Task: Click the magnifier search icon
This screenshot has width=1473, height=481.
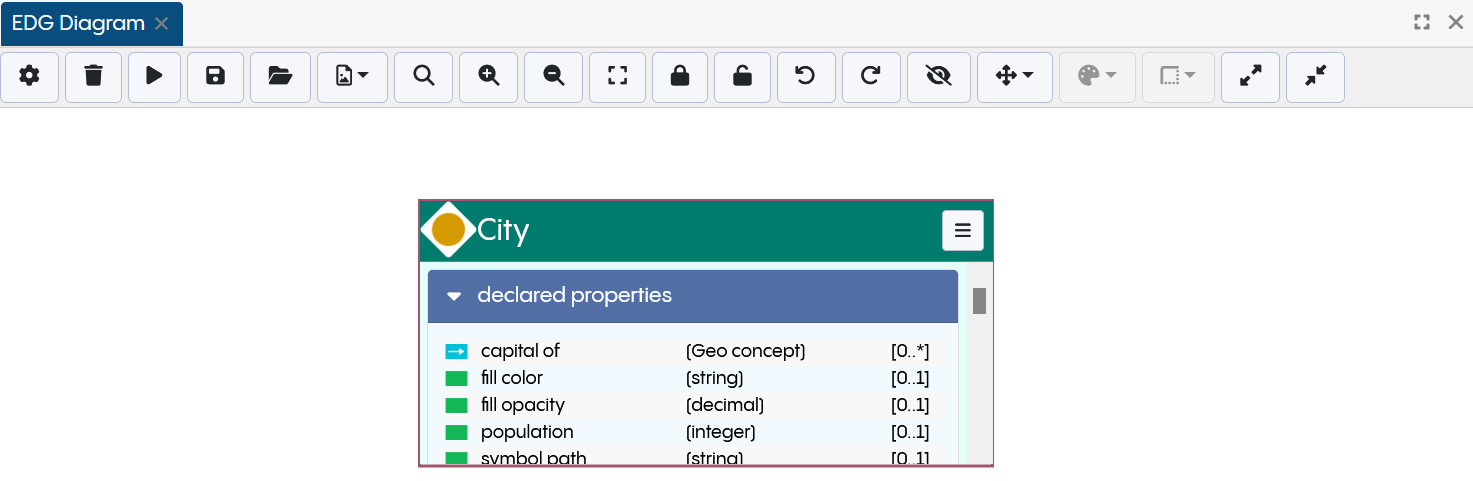Action: click(x=424, y=77)
